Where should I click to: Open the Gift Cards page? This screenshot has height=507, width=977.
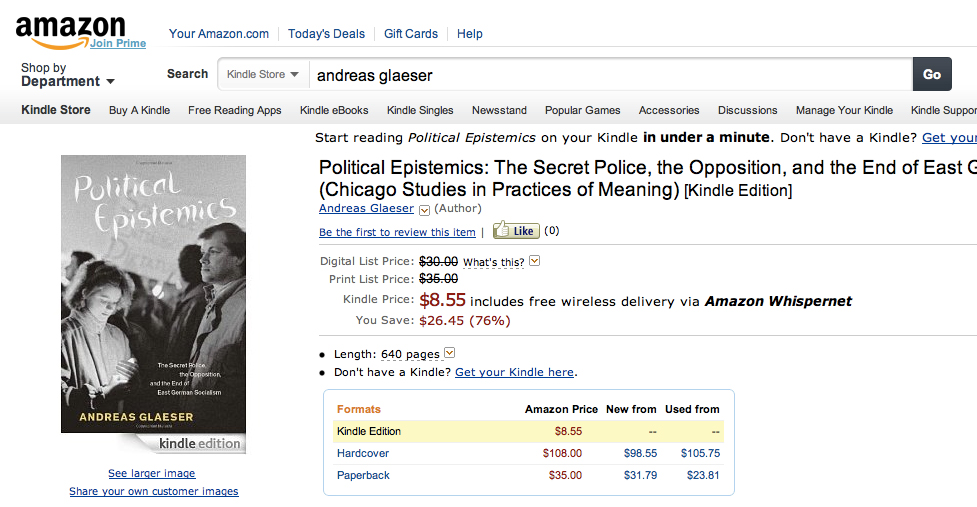(x=411, y=33)
